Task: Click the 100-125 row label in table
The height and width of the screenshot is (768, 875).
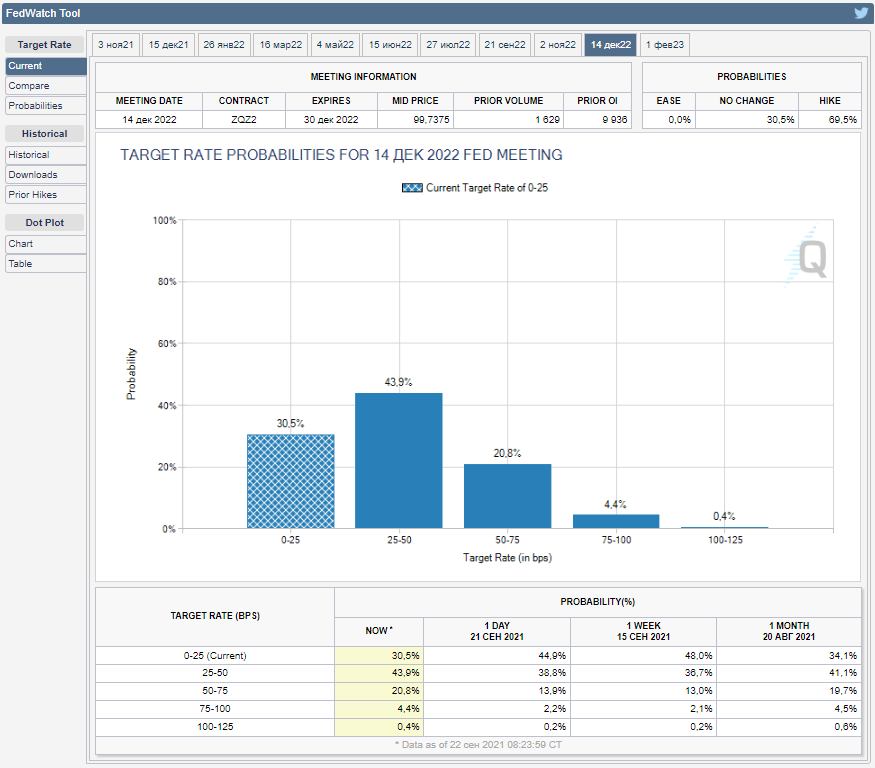Action: (x=215, y=727)
